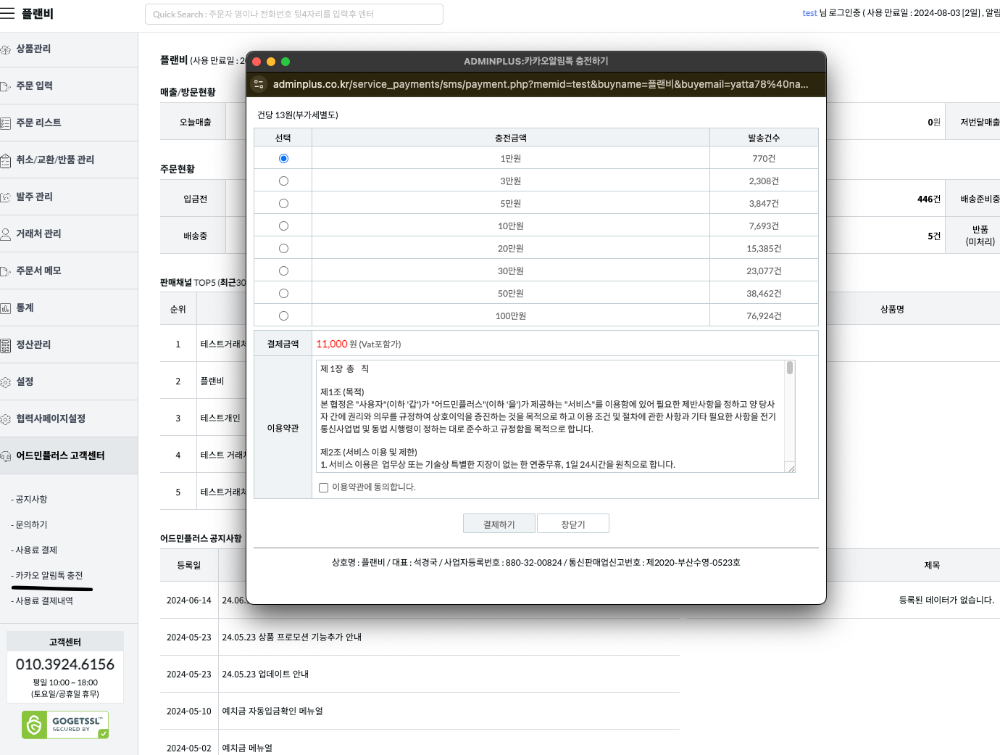Go to 공지사항 submenu link
Viewport: 1000px width, 755px height.
click(31, 499)
